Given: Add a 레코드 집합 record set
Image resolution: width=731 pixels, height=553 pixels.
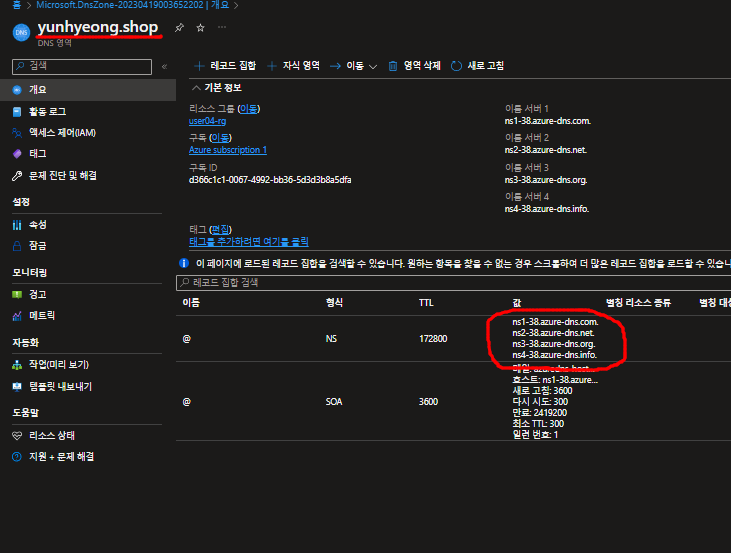Looking at the screenshot, I should pos(225,66).
